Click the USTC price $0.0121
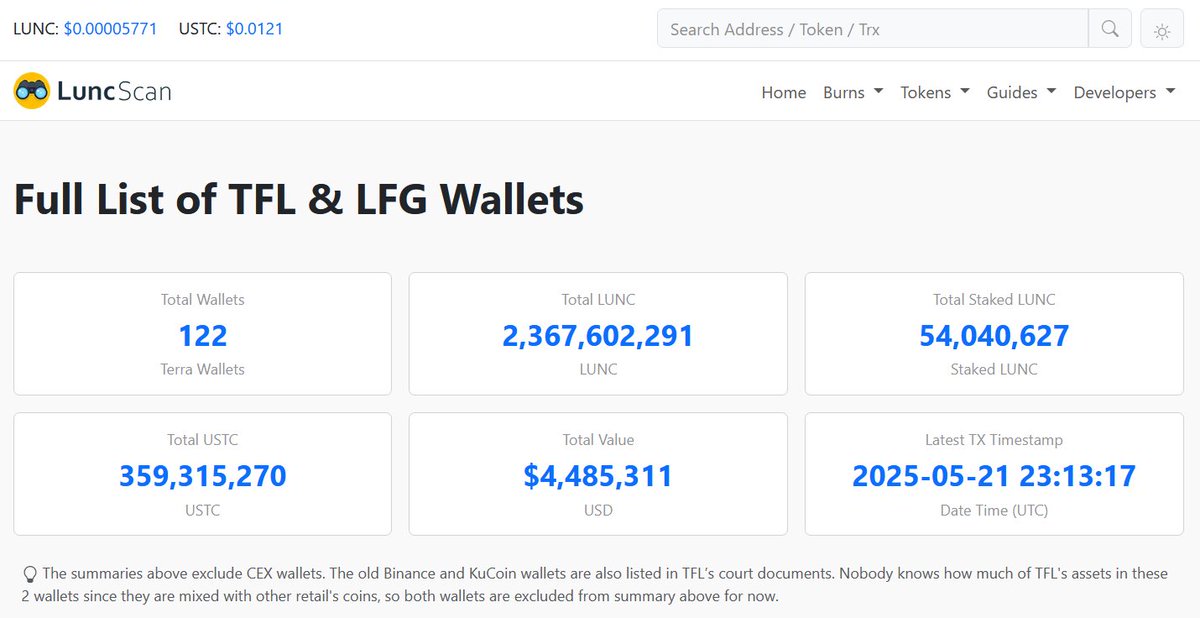 (x=254, y=29)
